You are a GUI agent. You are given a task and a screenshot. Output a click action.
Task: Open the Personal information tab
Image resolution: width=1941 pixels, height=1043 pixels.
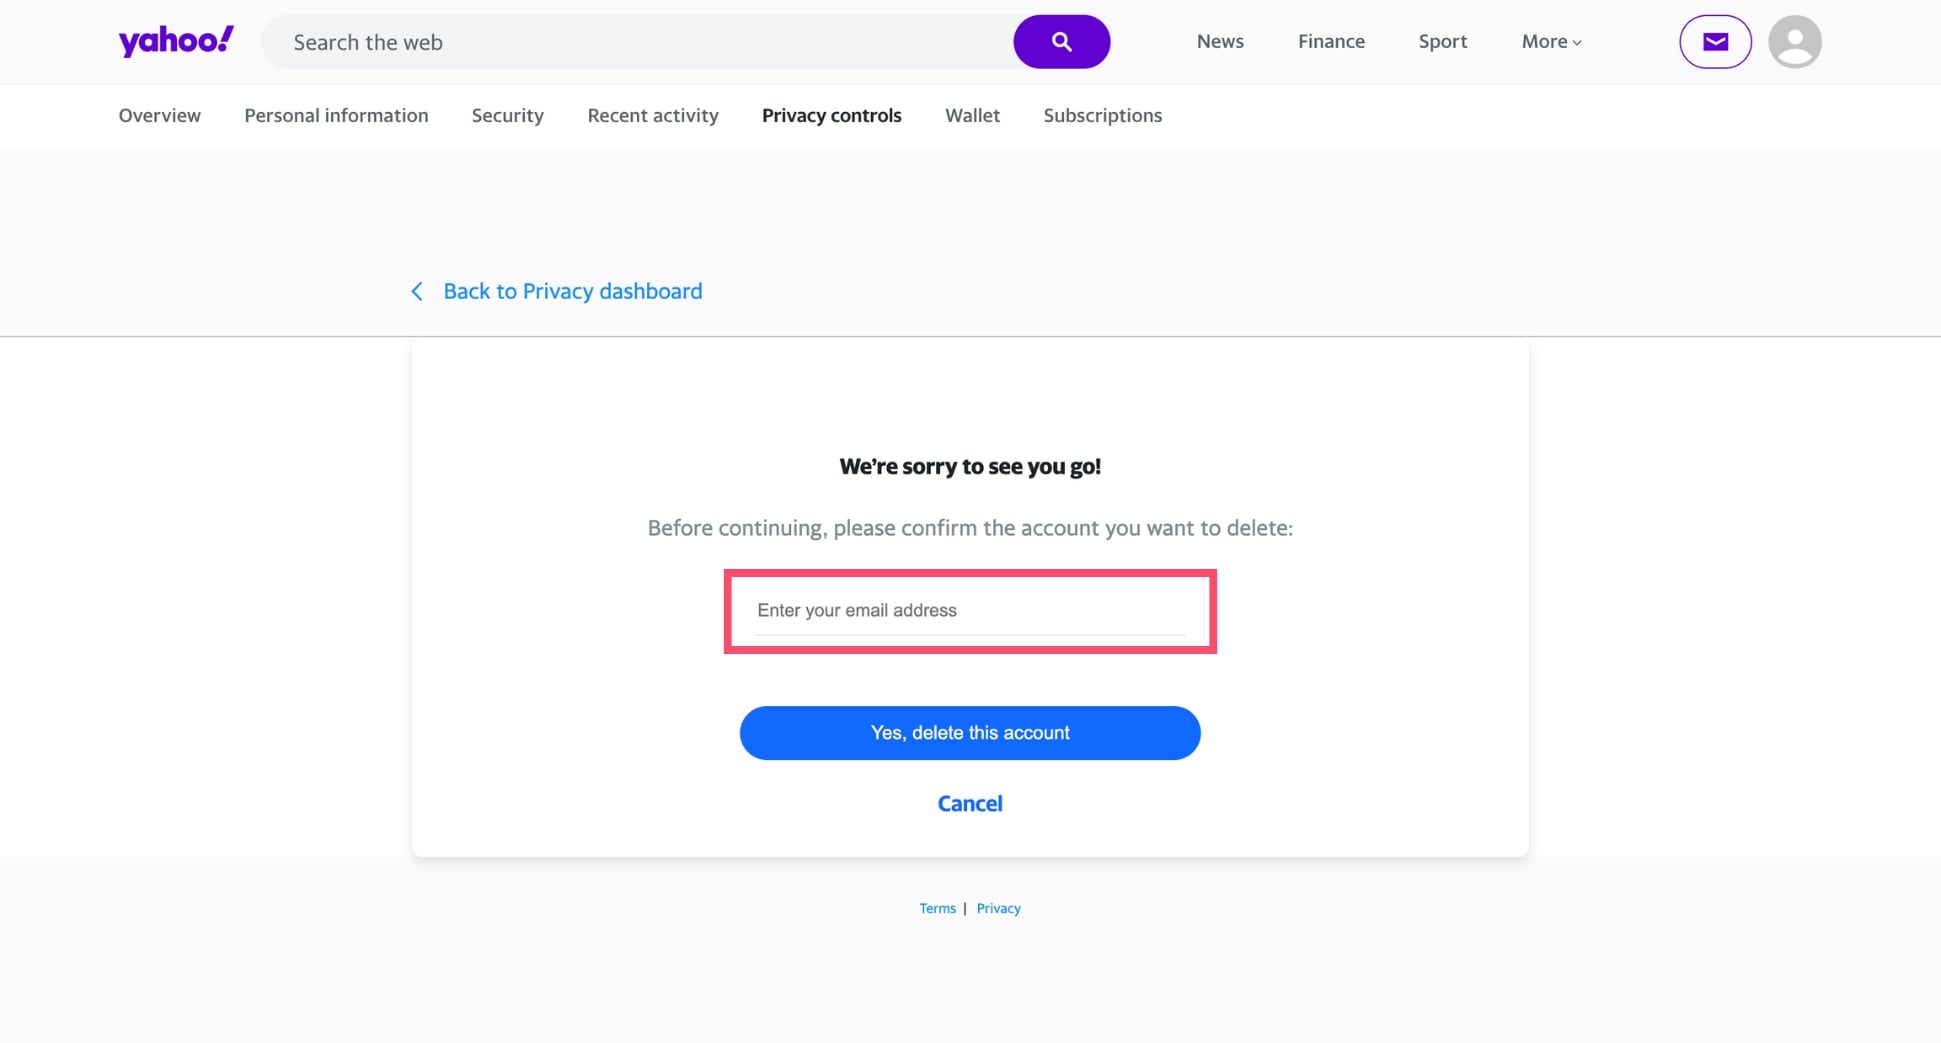(336, 115)
